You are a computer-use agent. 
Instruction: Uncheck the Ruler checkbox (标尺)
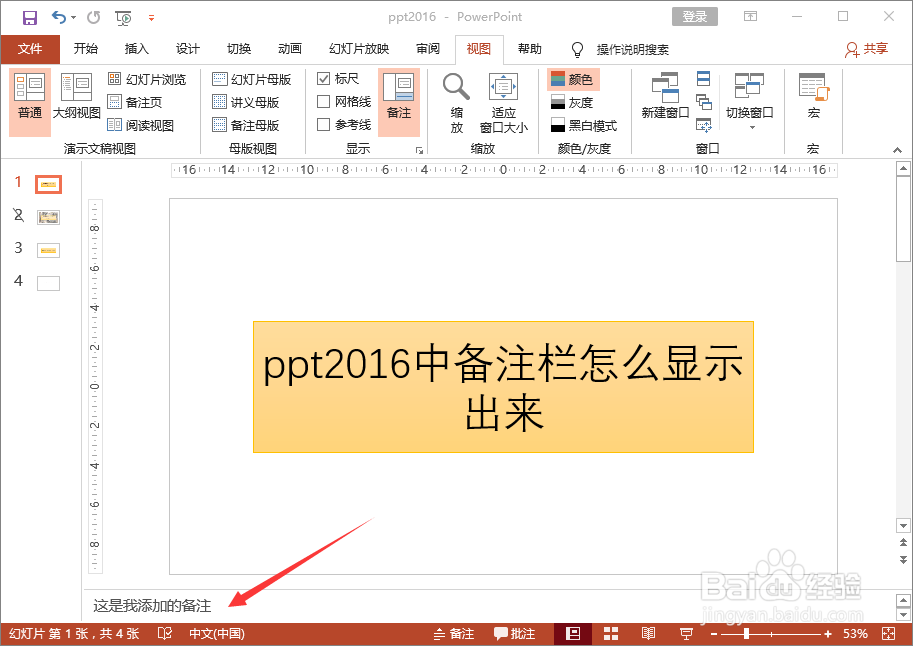[325, 78]
